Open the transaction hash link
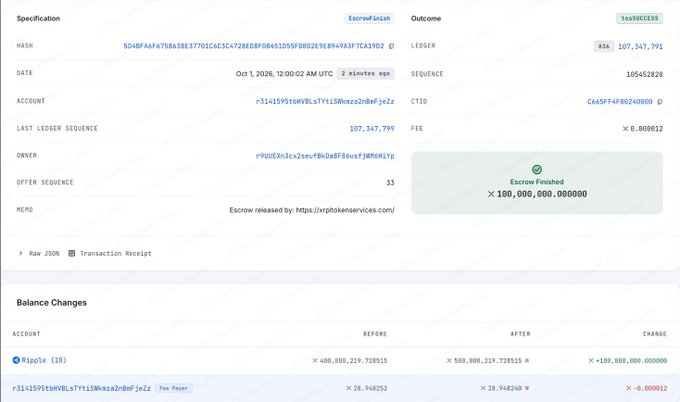 254,46
